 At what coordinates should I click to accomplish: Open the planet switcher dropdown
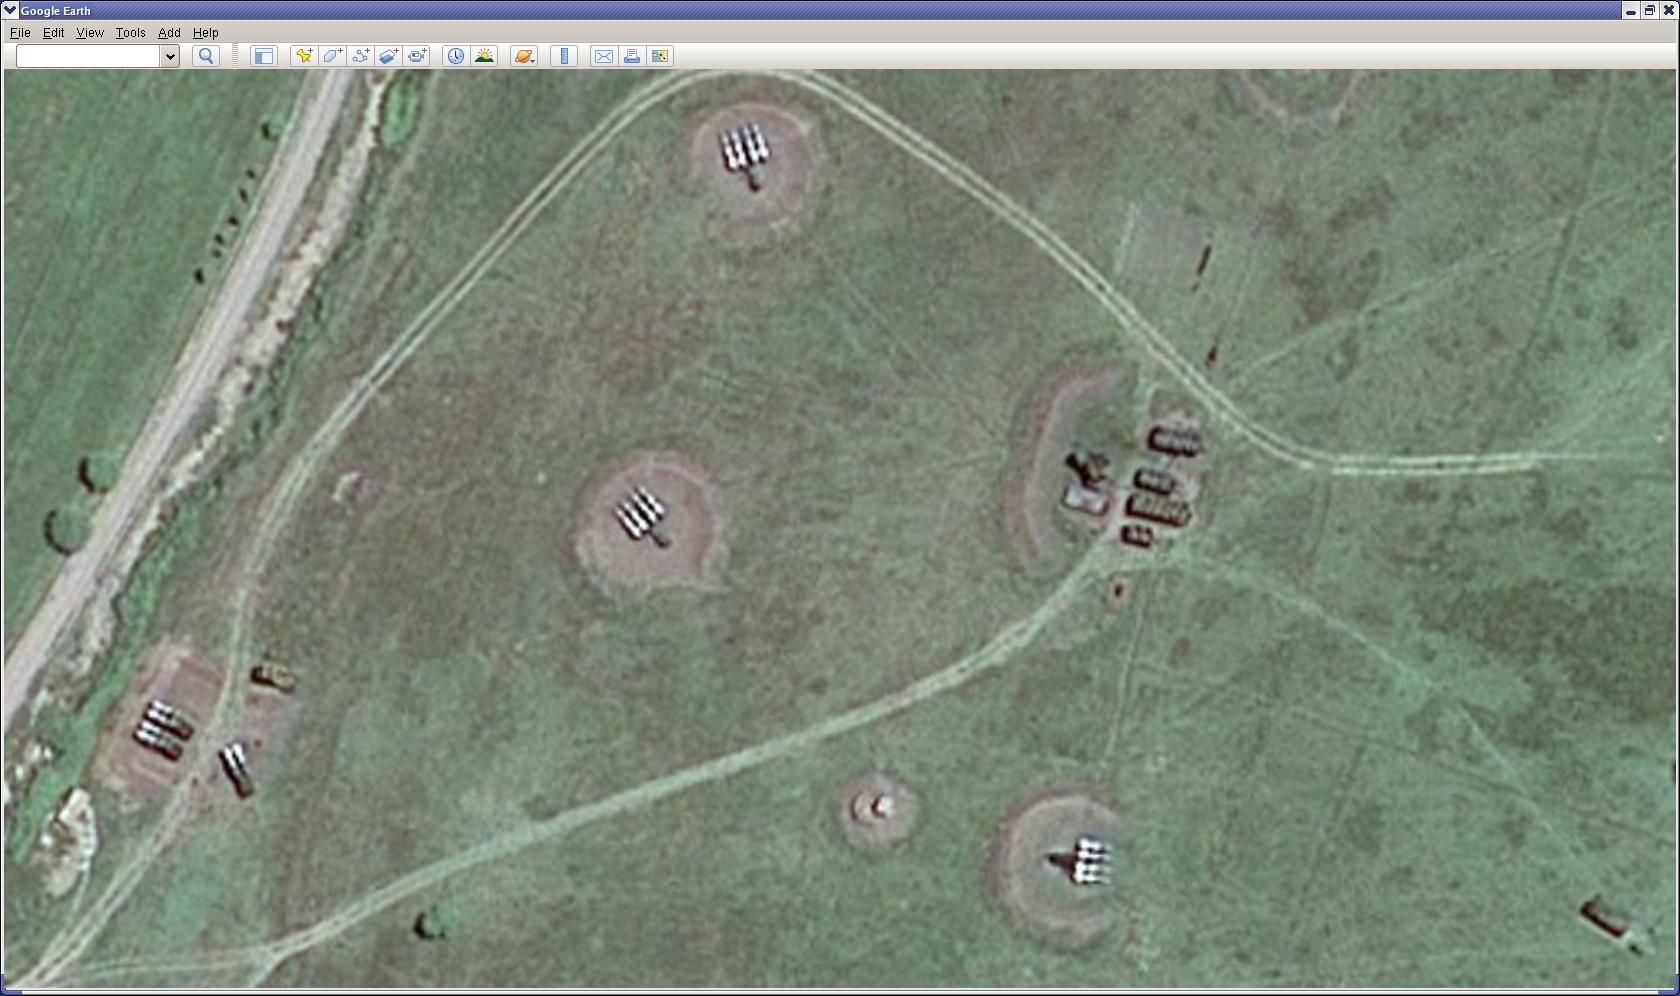524,56
